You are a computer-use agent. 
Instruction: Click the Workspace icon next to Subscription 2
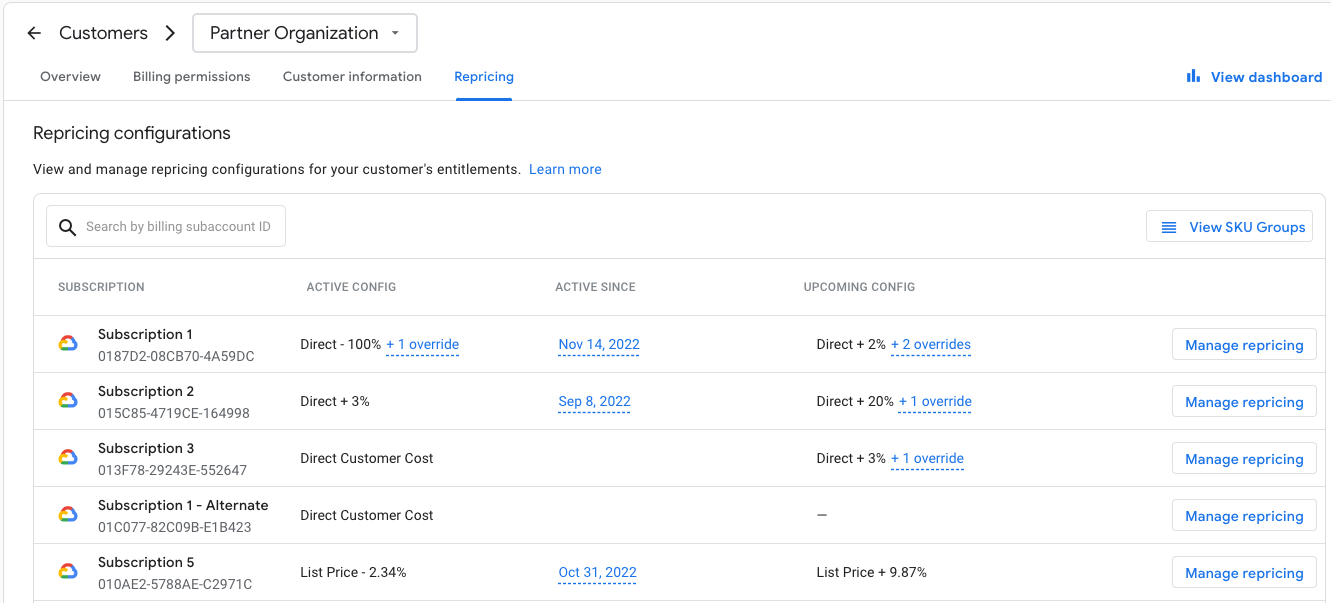tap(66, 399)
